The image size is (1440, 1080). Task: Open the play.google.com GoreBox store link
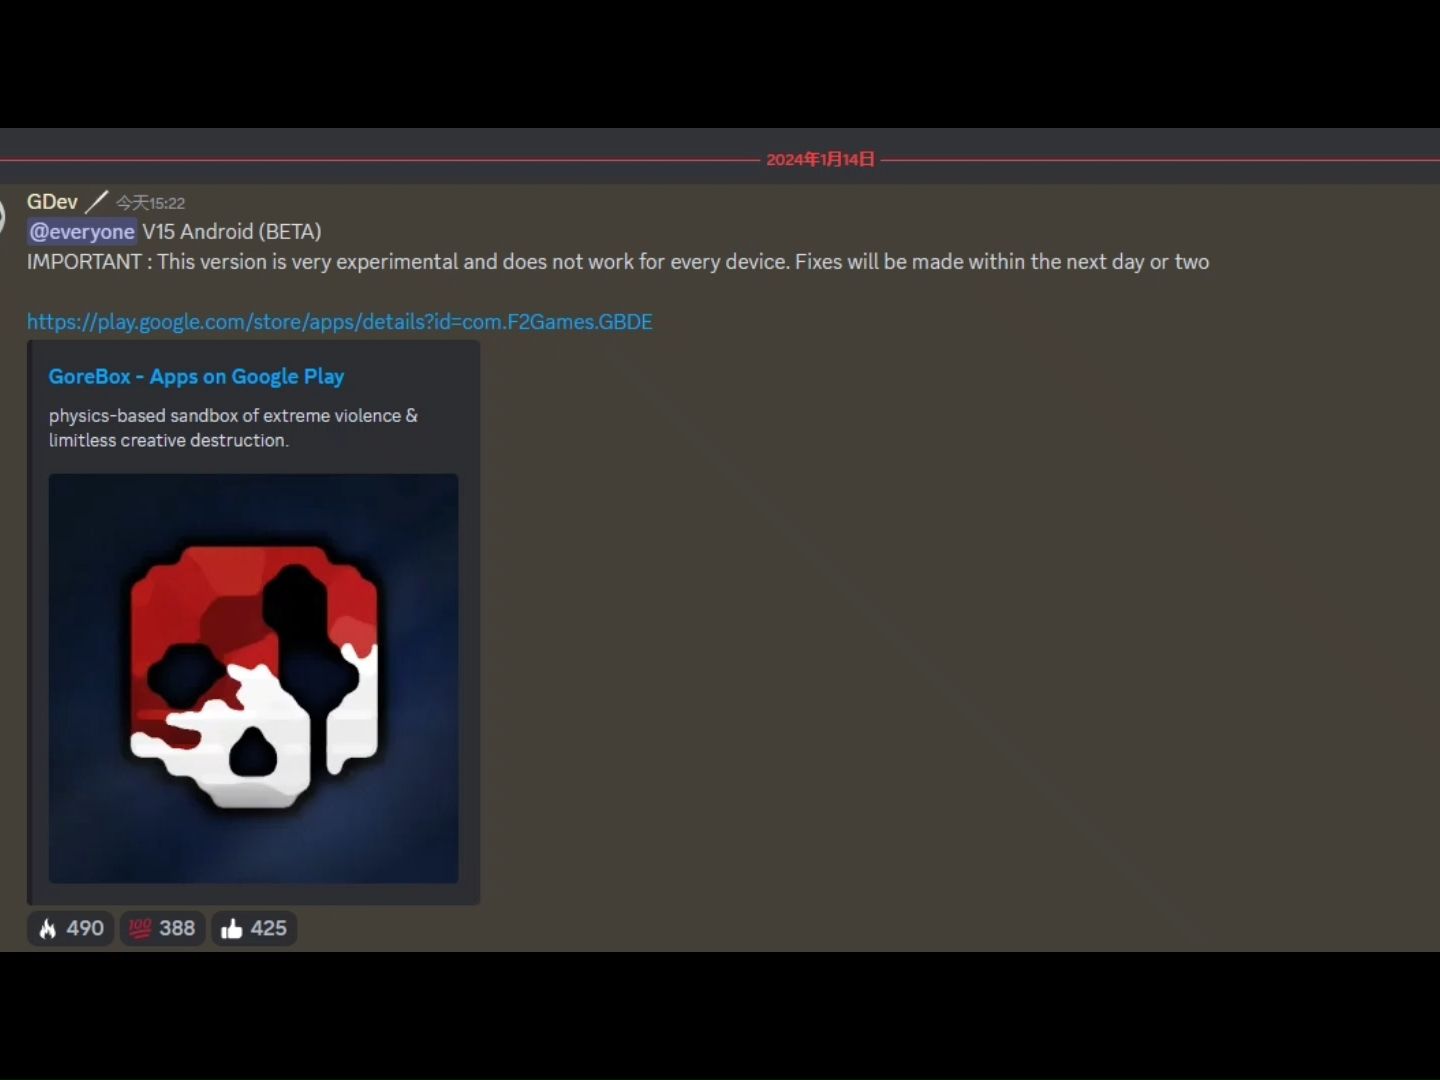tap(339, 322)
